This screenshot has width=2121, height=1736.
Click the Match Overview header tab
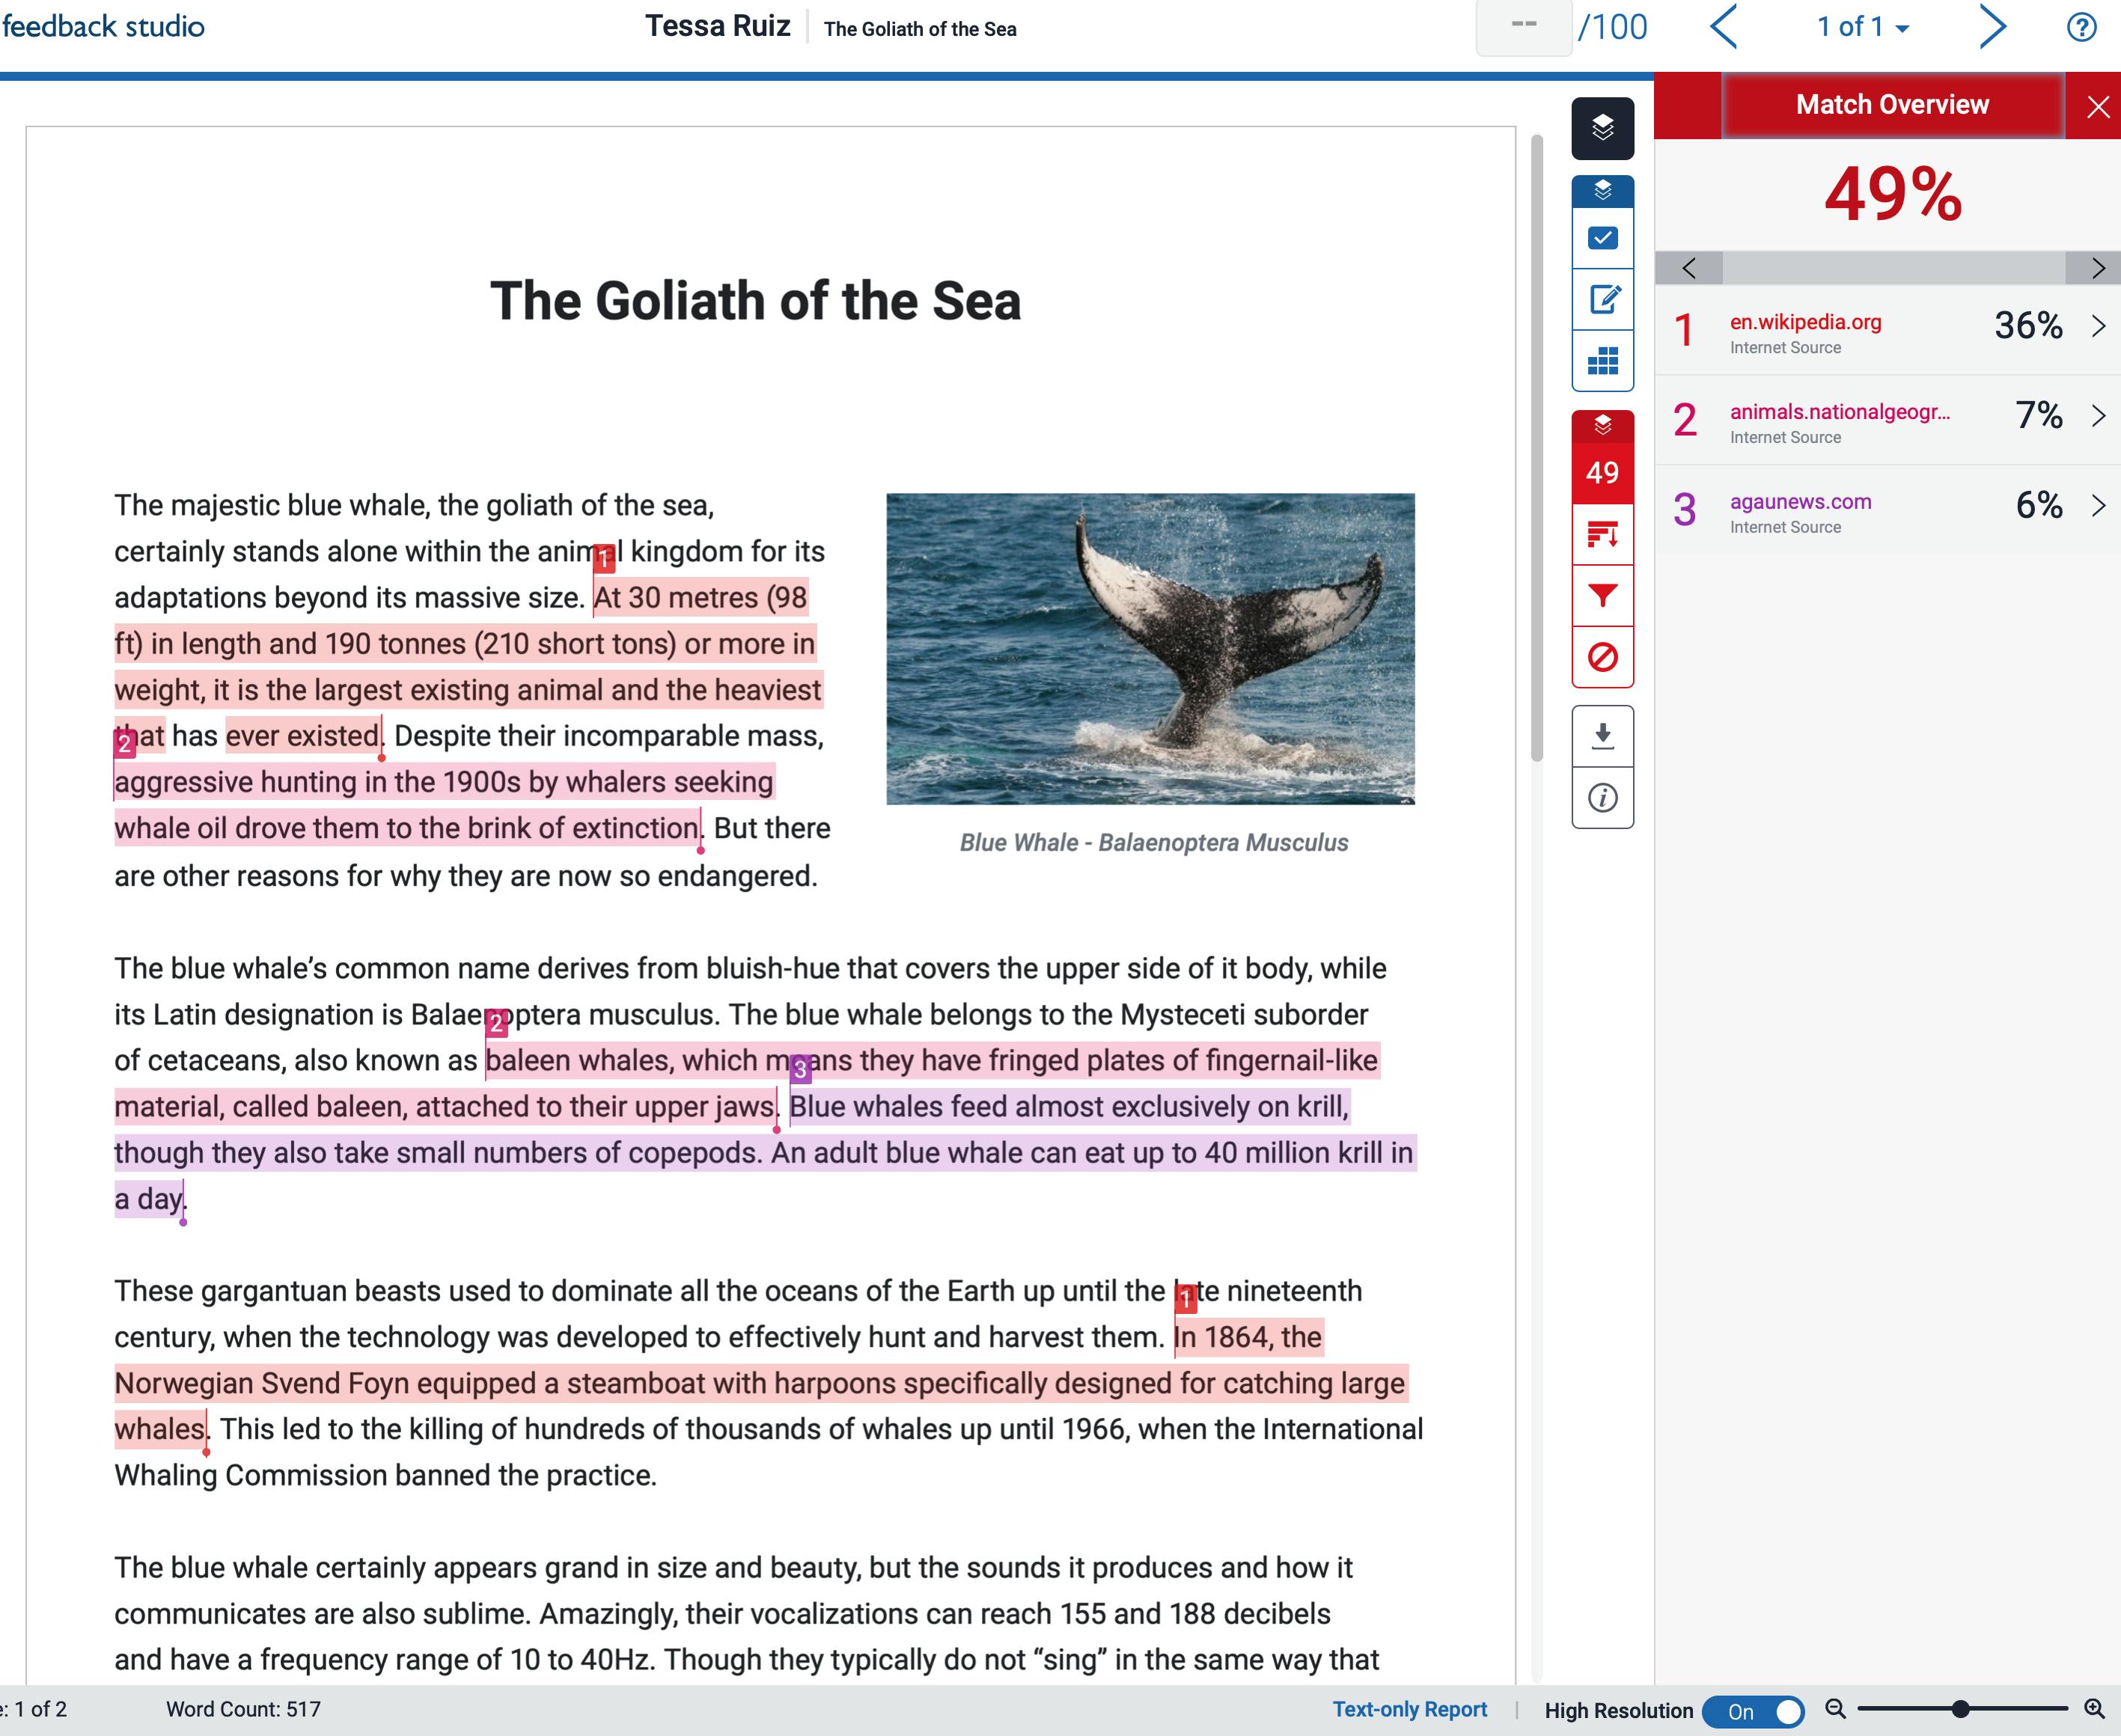[x=1891, y=105]
